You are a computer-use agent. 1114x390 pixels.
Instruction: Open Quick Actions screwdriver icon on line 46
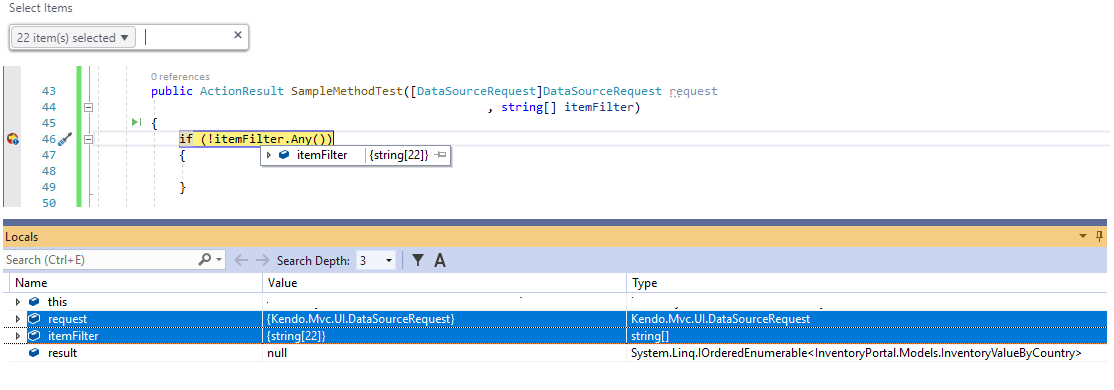pos(65,139)
